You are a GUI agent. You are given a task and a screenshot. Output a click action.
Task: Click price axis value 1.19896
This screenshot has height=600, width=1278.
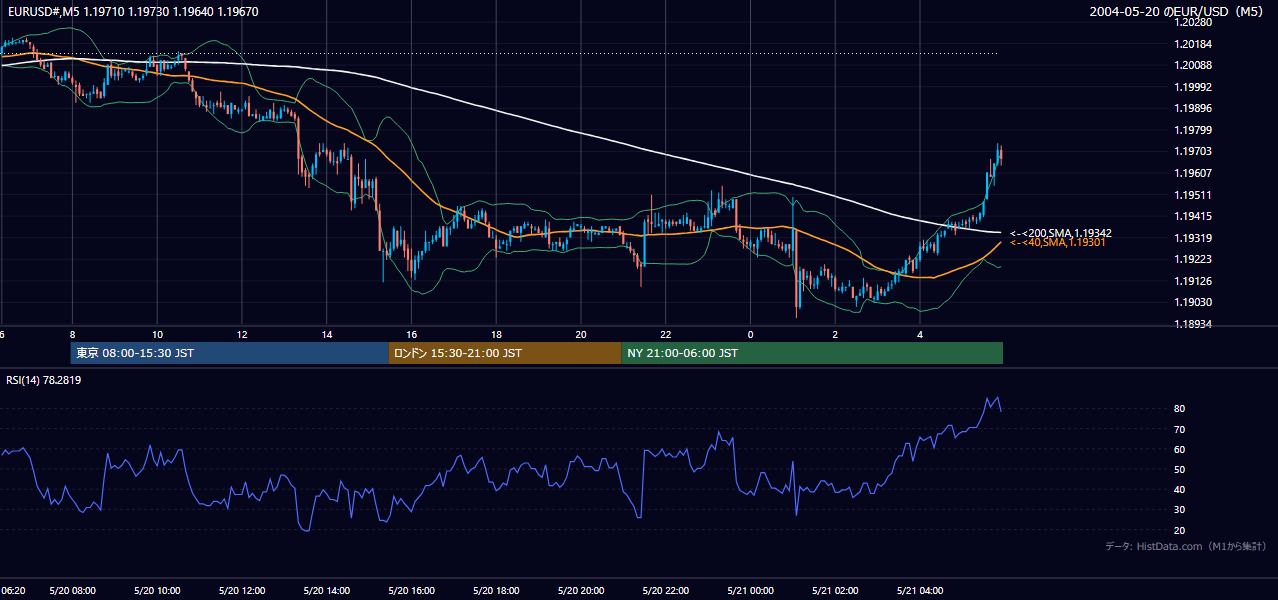click(1193, 108)
